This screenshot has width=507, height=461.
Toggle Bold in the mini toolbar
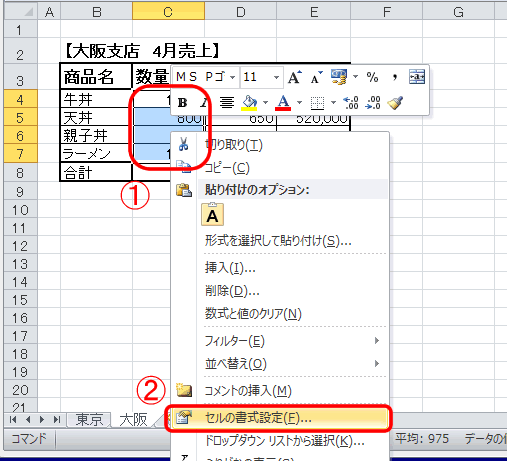pos(182,103)
